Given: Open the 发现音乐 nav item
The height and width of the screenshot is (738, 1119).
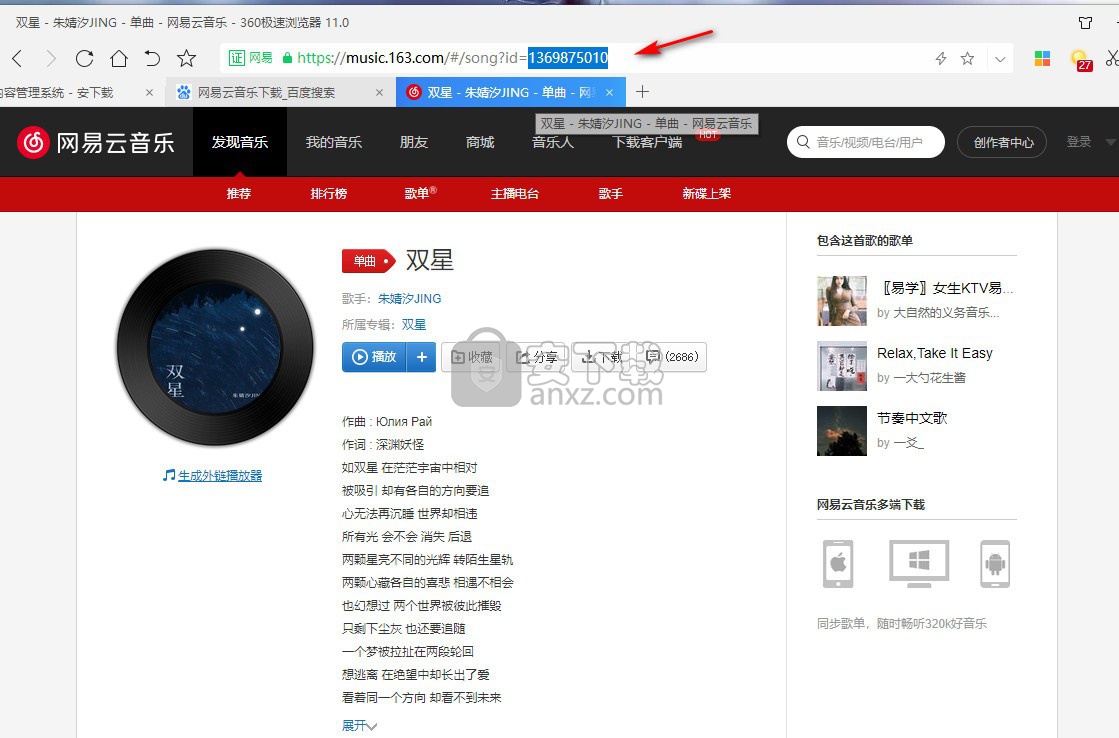Looking at the screenshot, I should [240, 142].
